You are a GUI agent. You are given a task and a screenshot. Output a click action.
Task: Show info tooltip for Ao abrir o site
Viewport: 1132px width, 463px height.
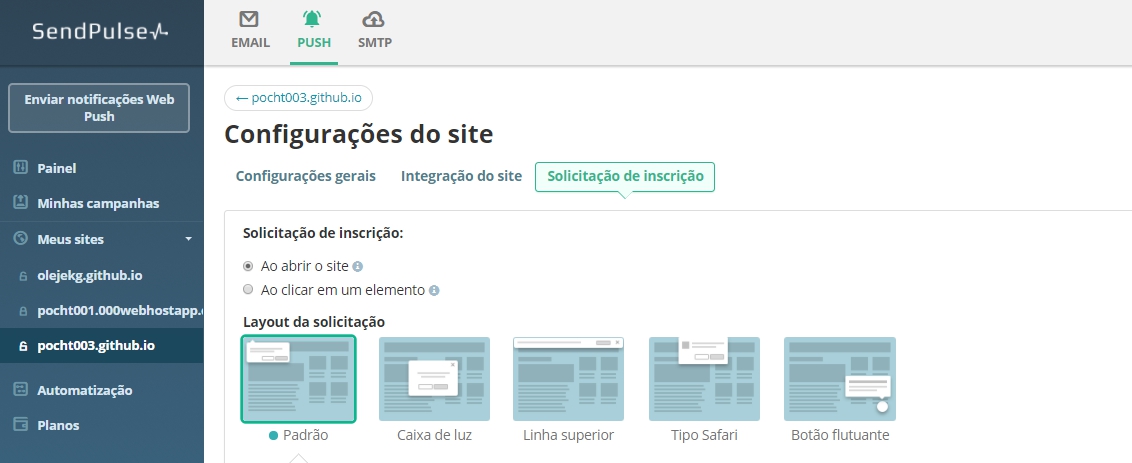[358, 267]
